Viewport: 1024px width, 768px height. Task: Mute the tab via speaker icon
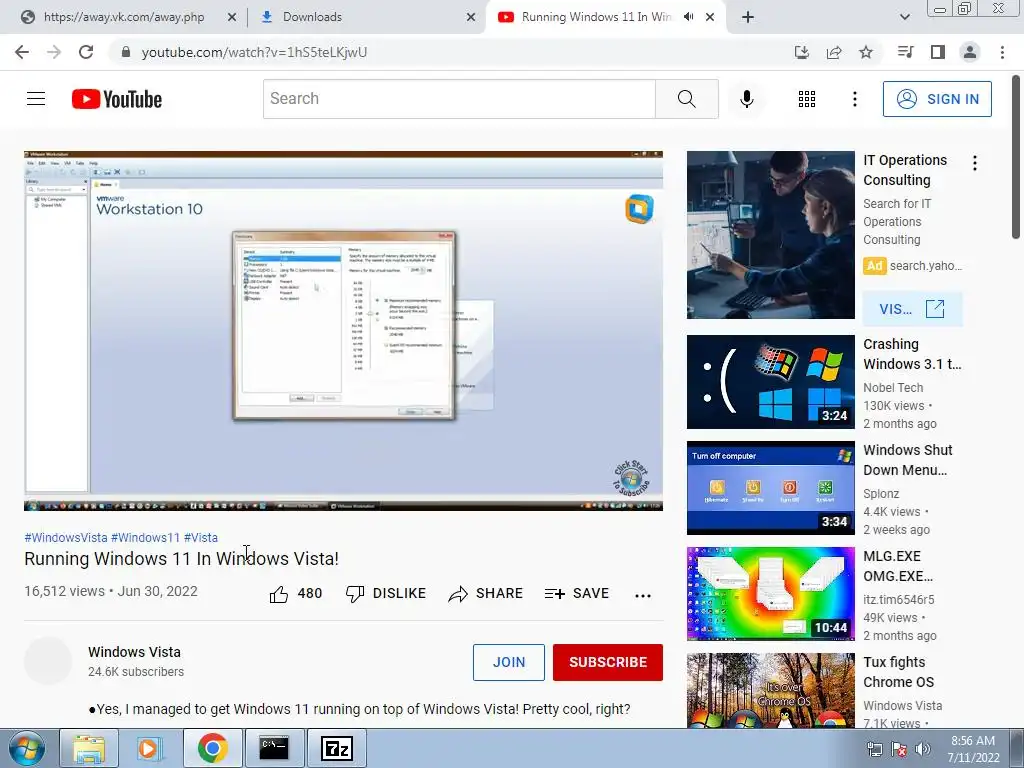[688, 17]
